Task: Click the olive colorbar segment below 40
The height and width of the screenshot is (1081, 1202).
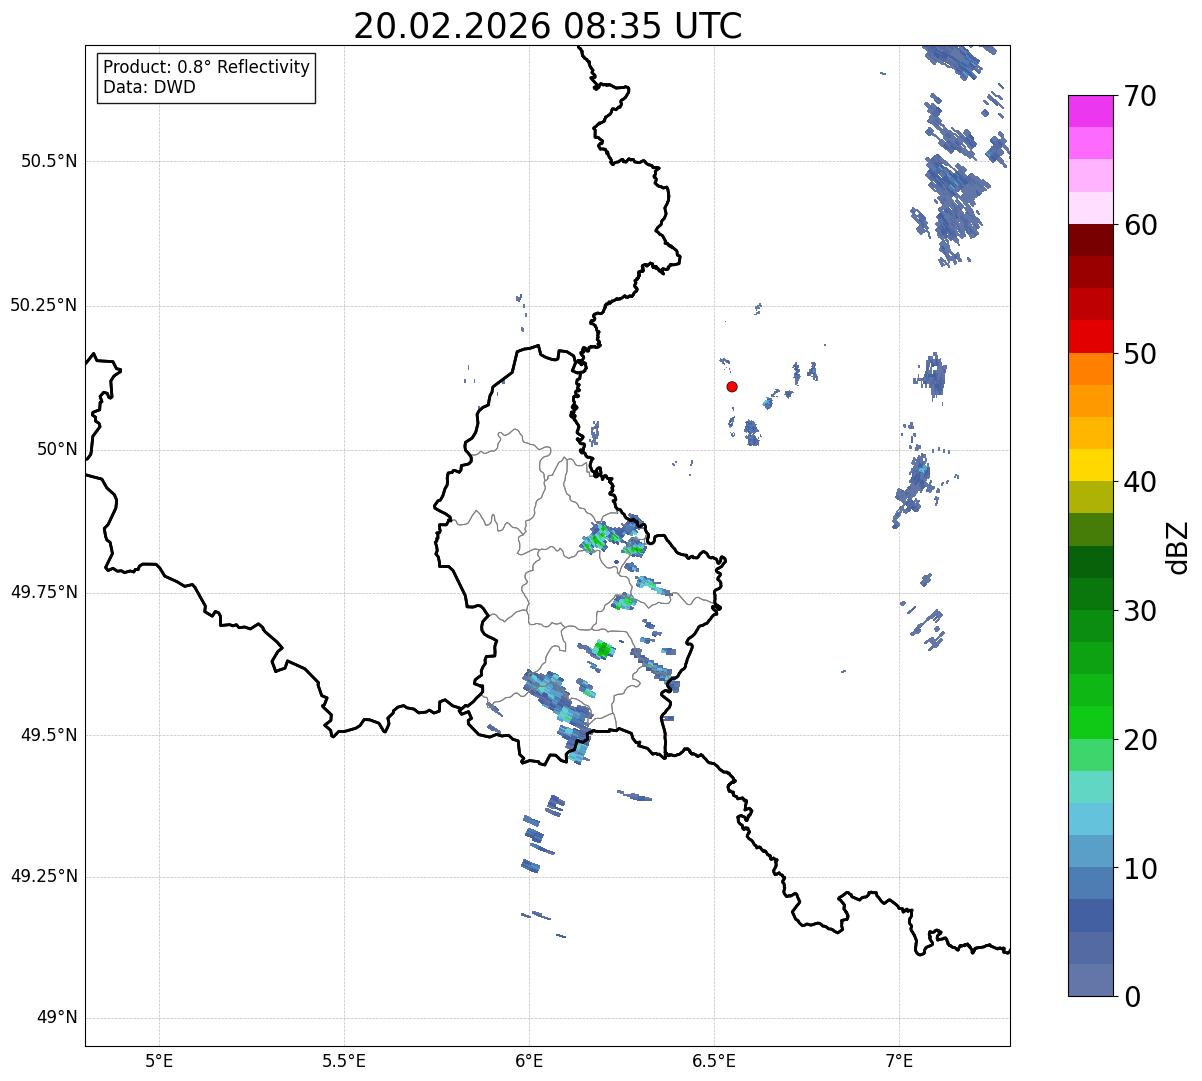Action: (1090, 497)
